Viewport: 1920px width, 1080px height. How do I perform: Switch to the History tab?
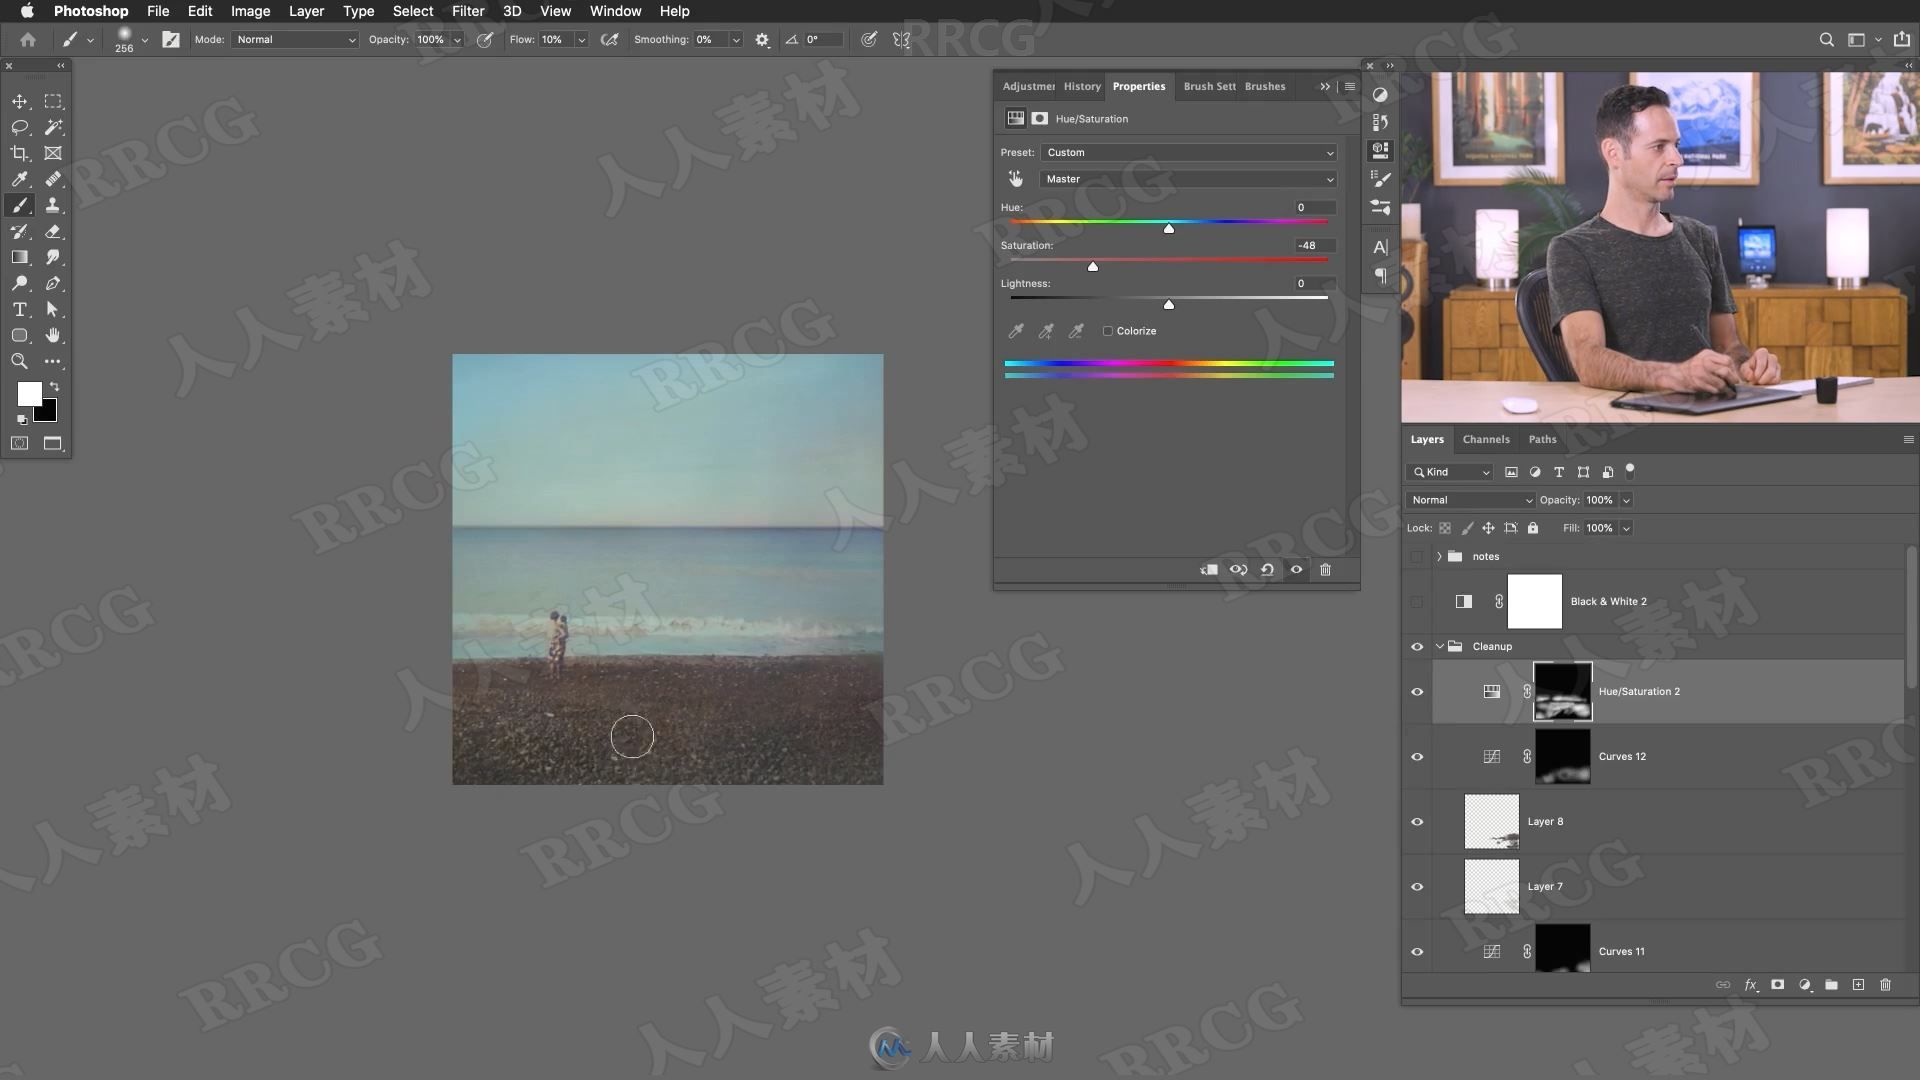[x=1079, y=86]
